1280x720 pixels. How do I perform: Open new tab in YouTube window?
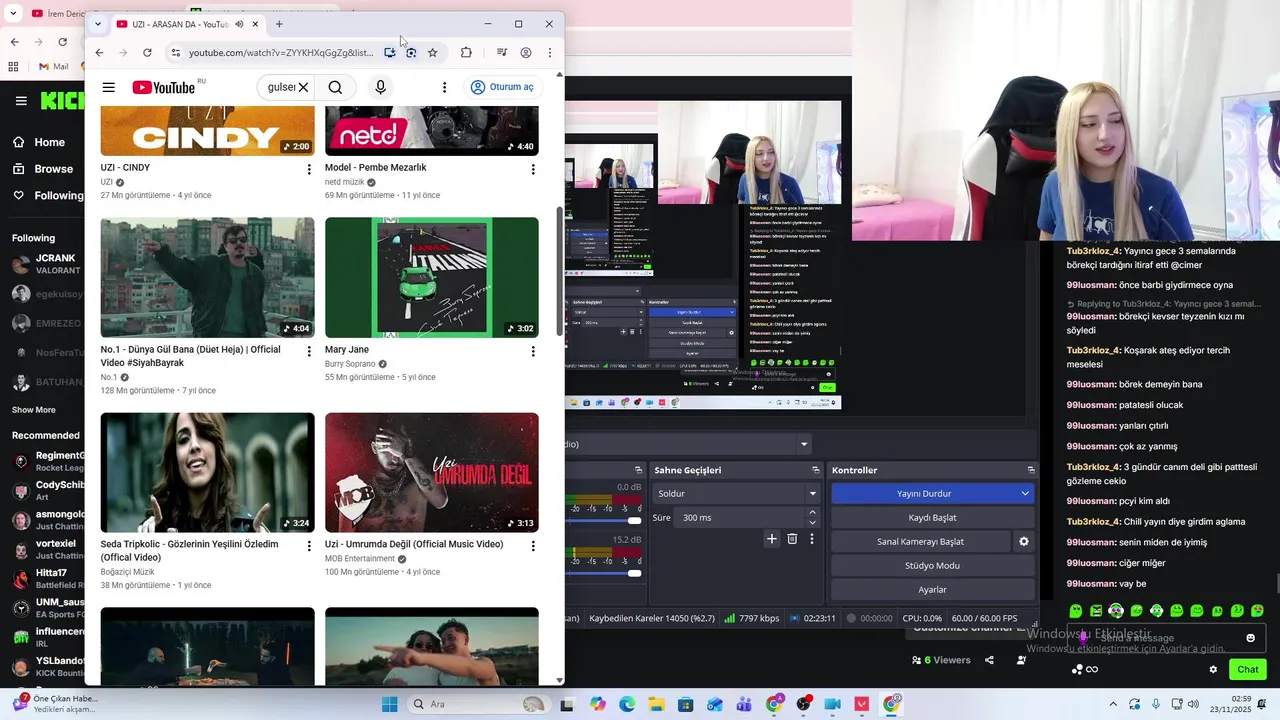tap(279, 24)
